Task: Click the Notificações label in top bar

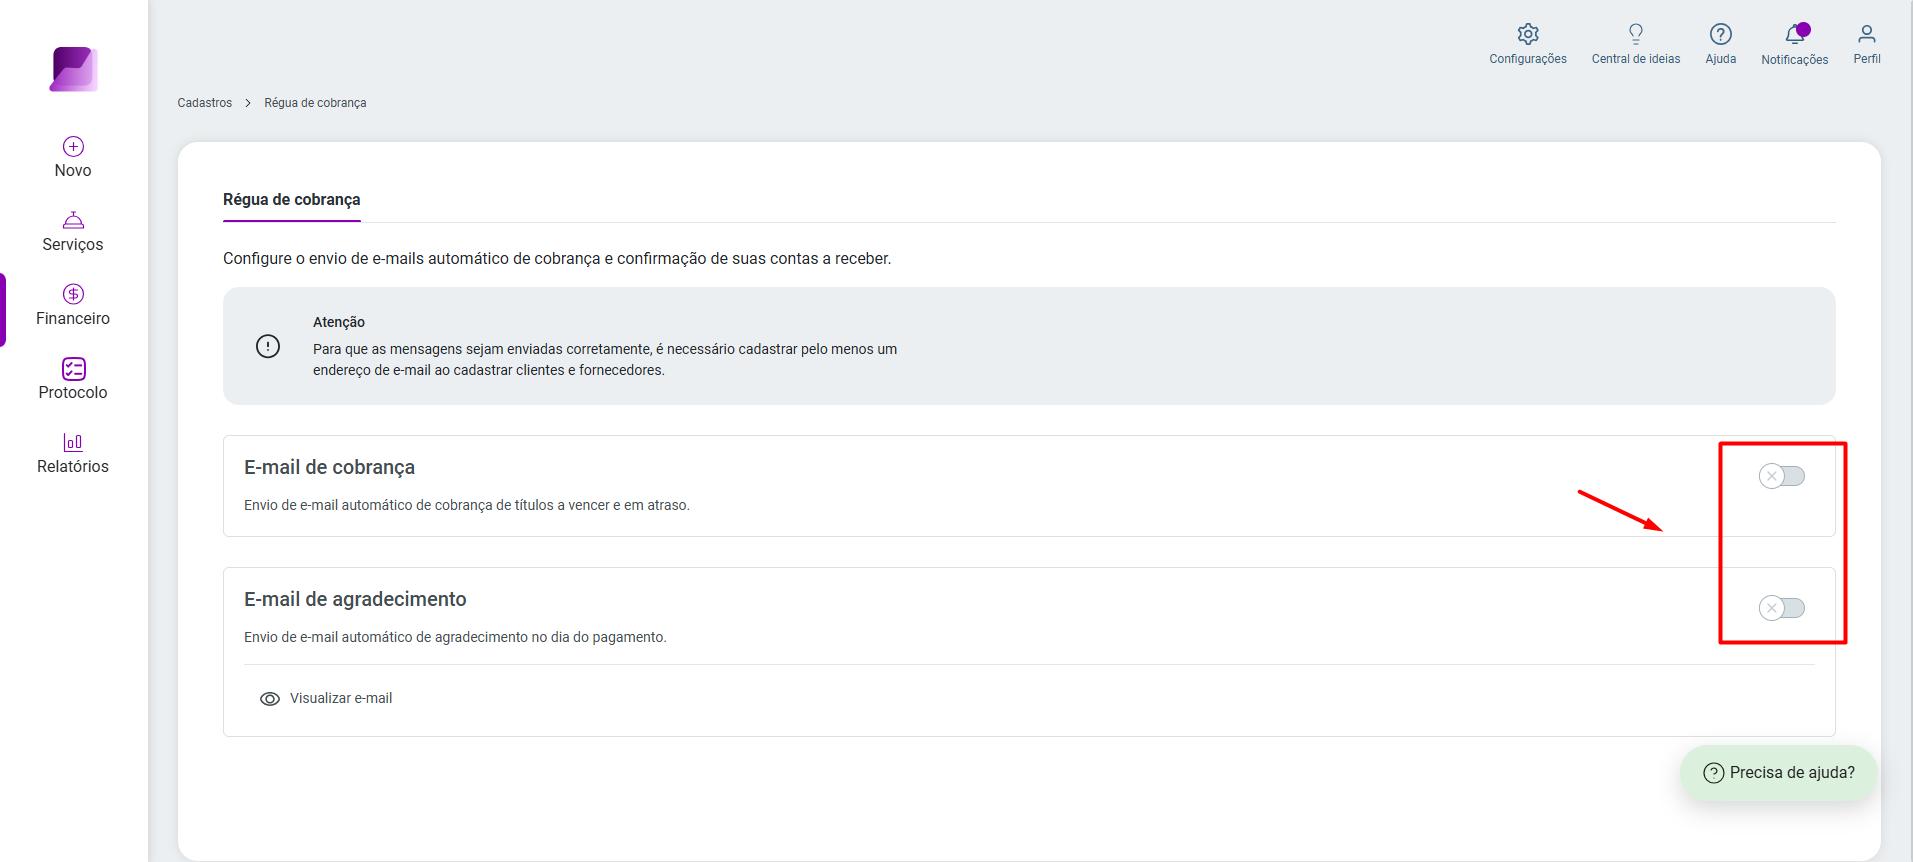Action: click(x=1794, y=60)
